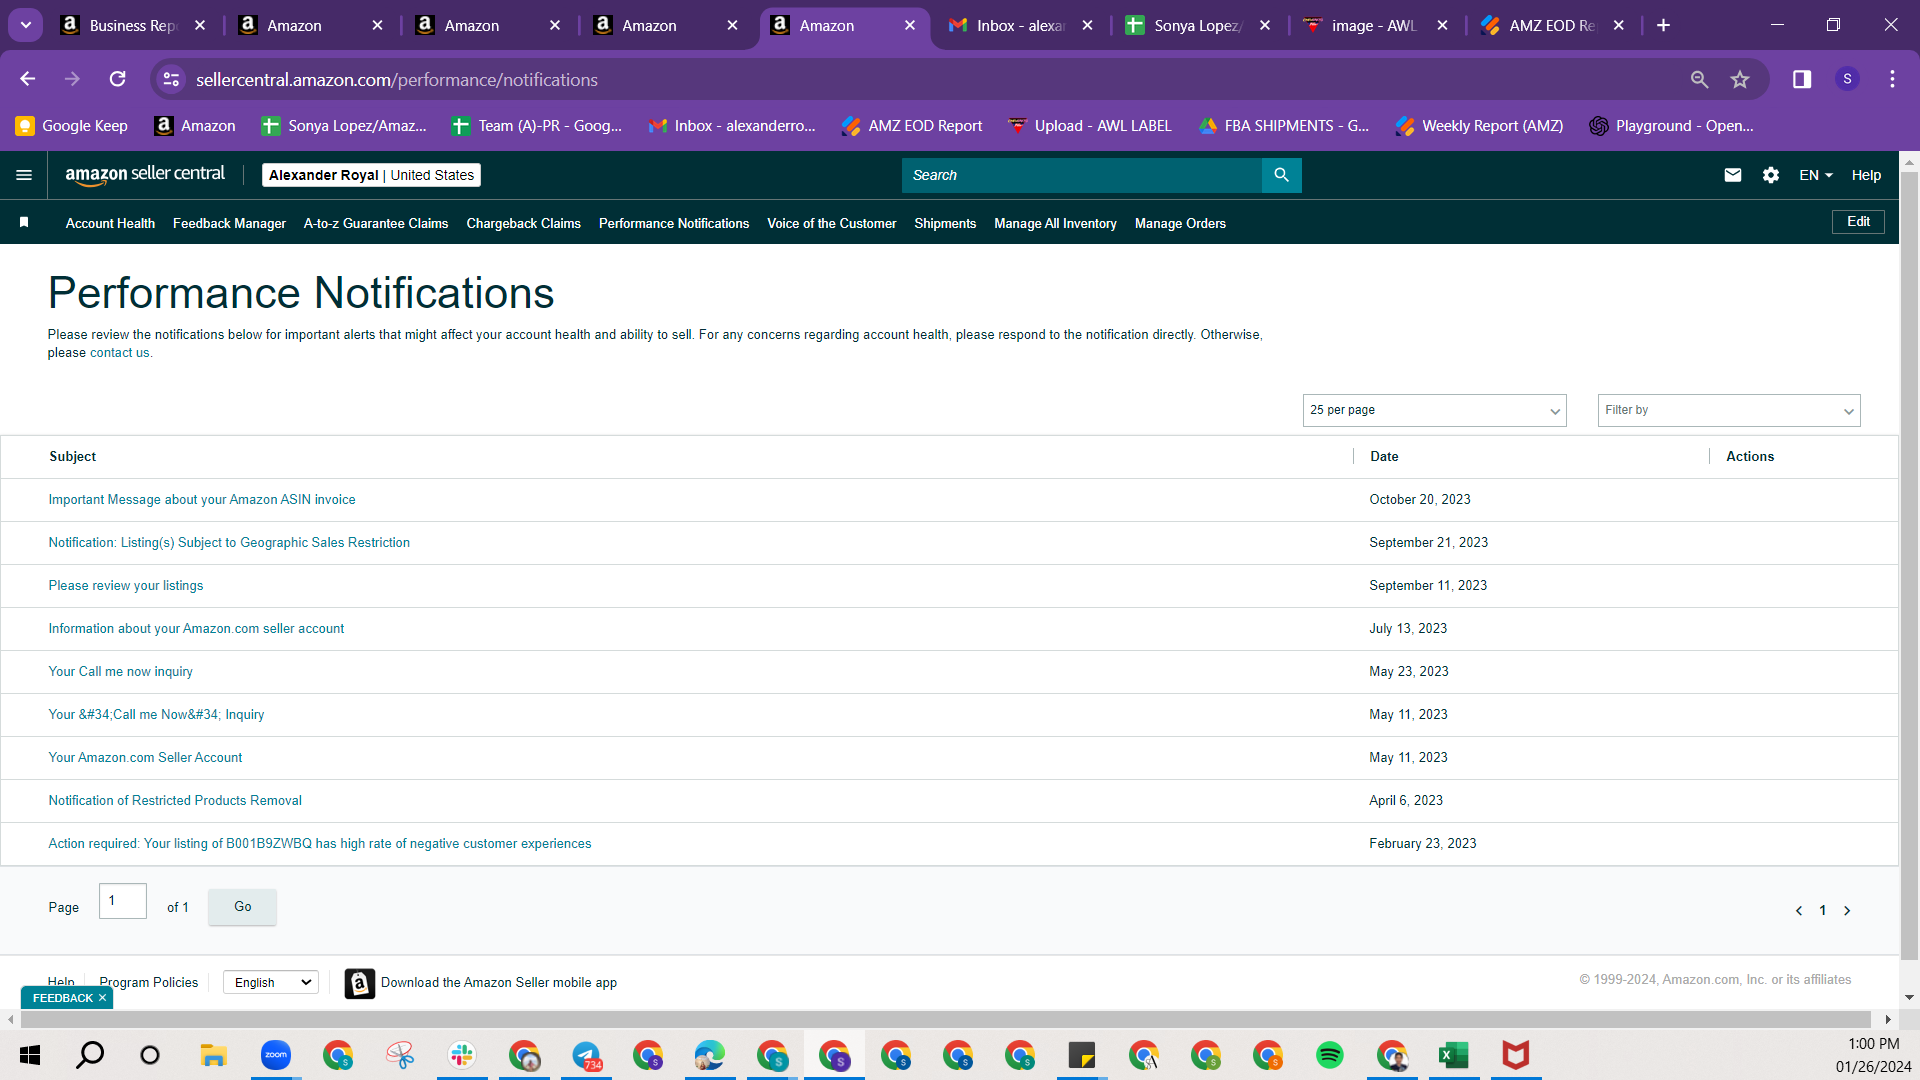Click the Go pagination button

[243, 907]
